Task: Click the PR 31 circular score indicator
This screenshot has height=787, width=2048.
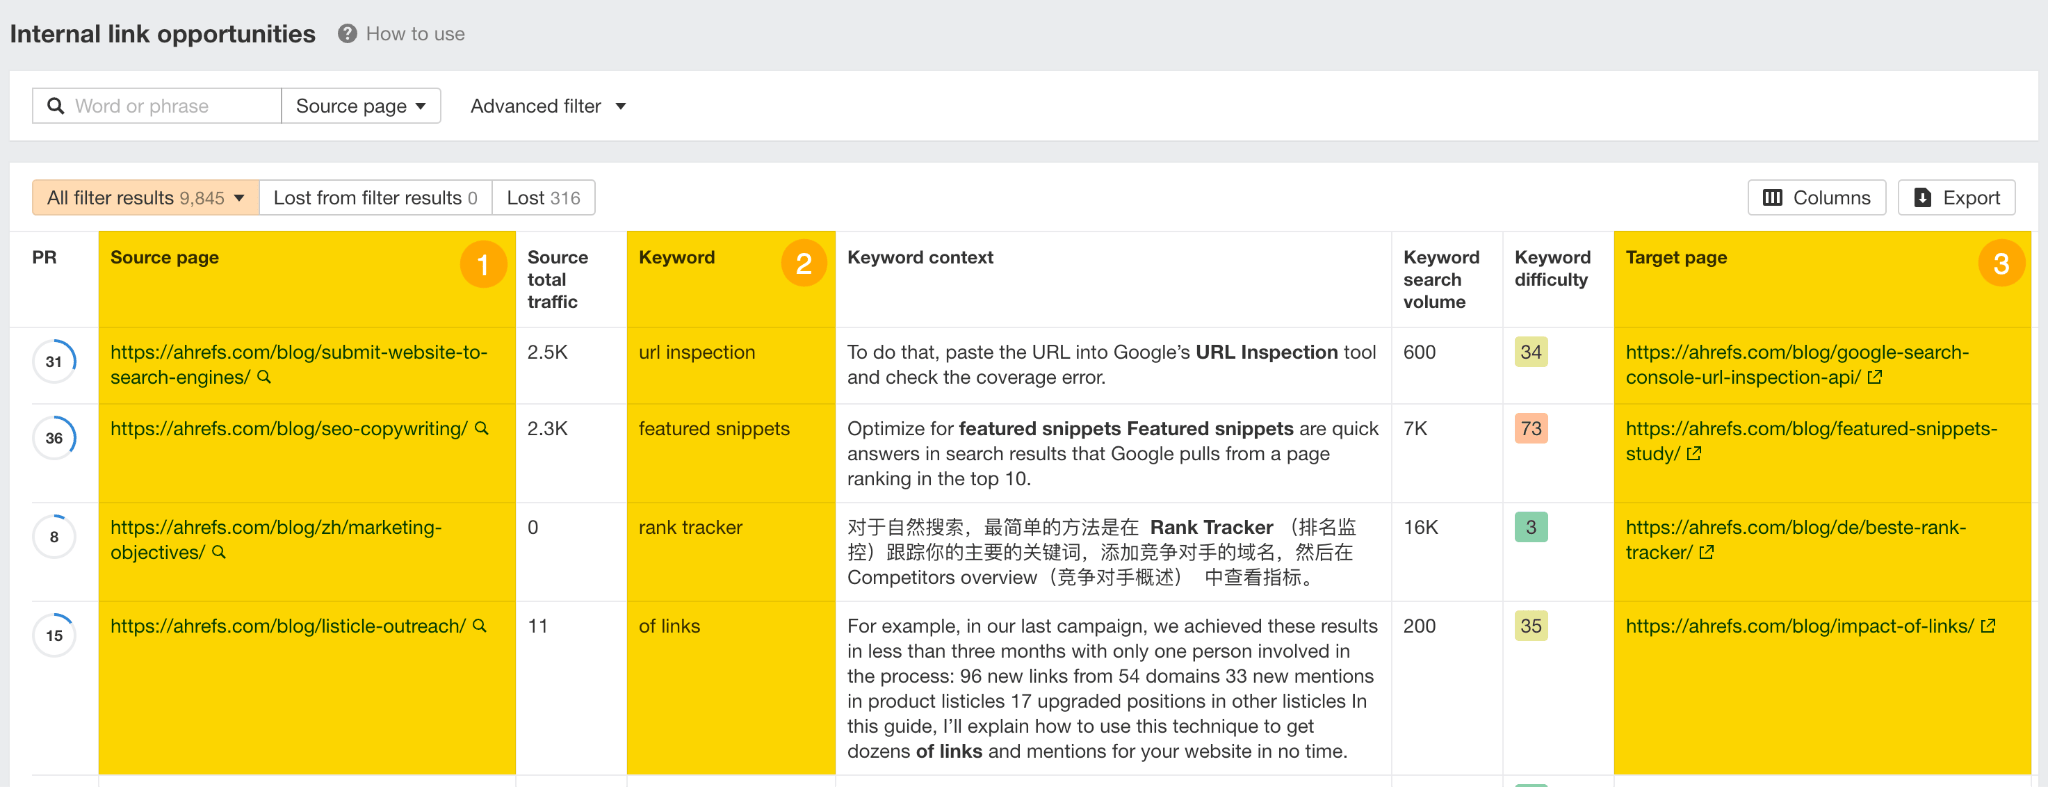Action: 54,361
